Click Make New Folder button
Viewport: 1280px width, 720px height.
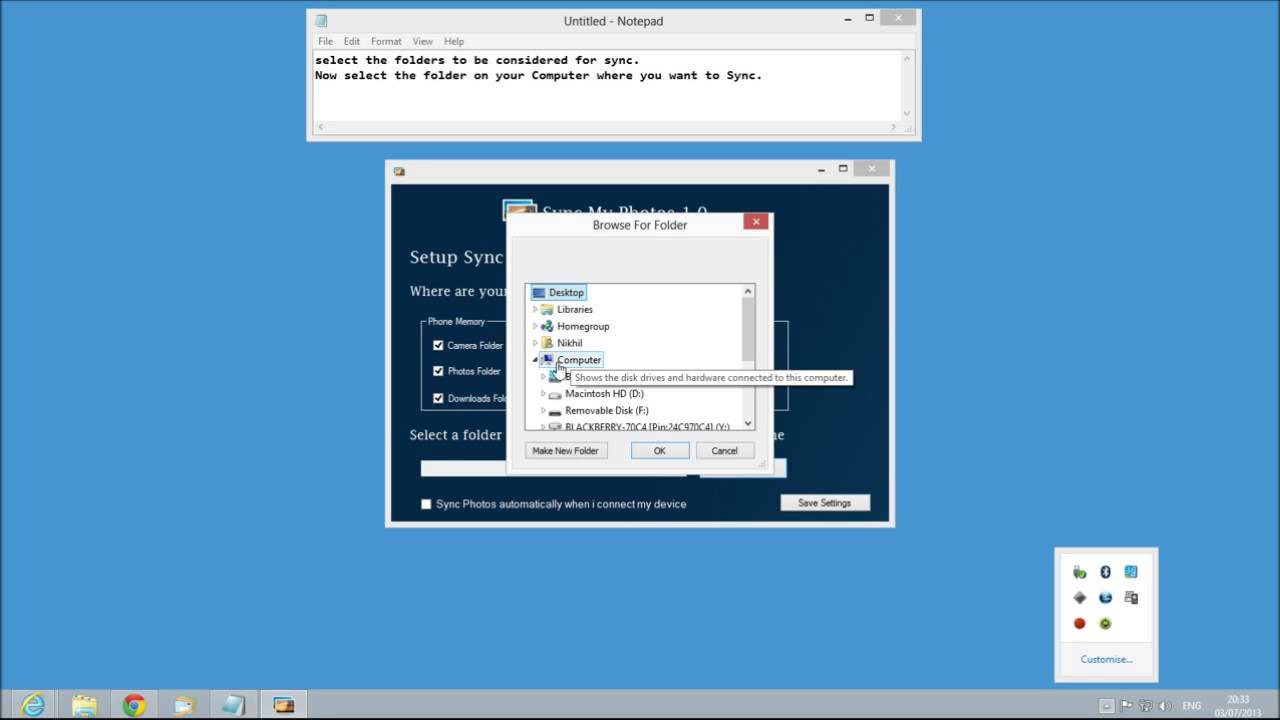[565, 451]
